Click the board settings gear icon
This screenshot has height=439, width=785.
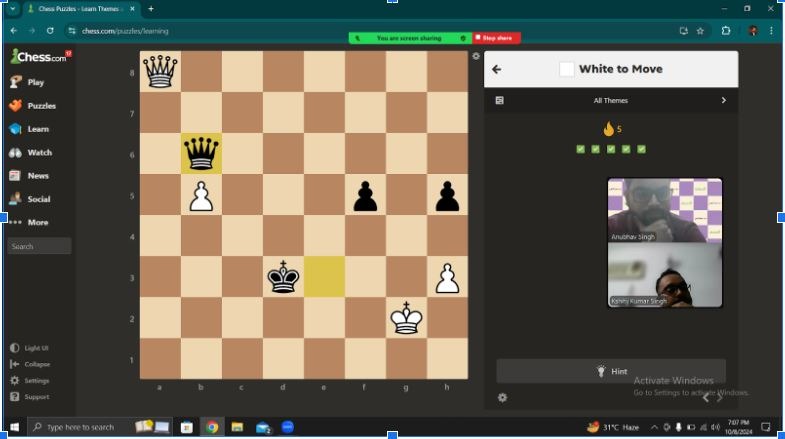coord(476,57)
